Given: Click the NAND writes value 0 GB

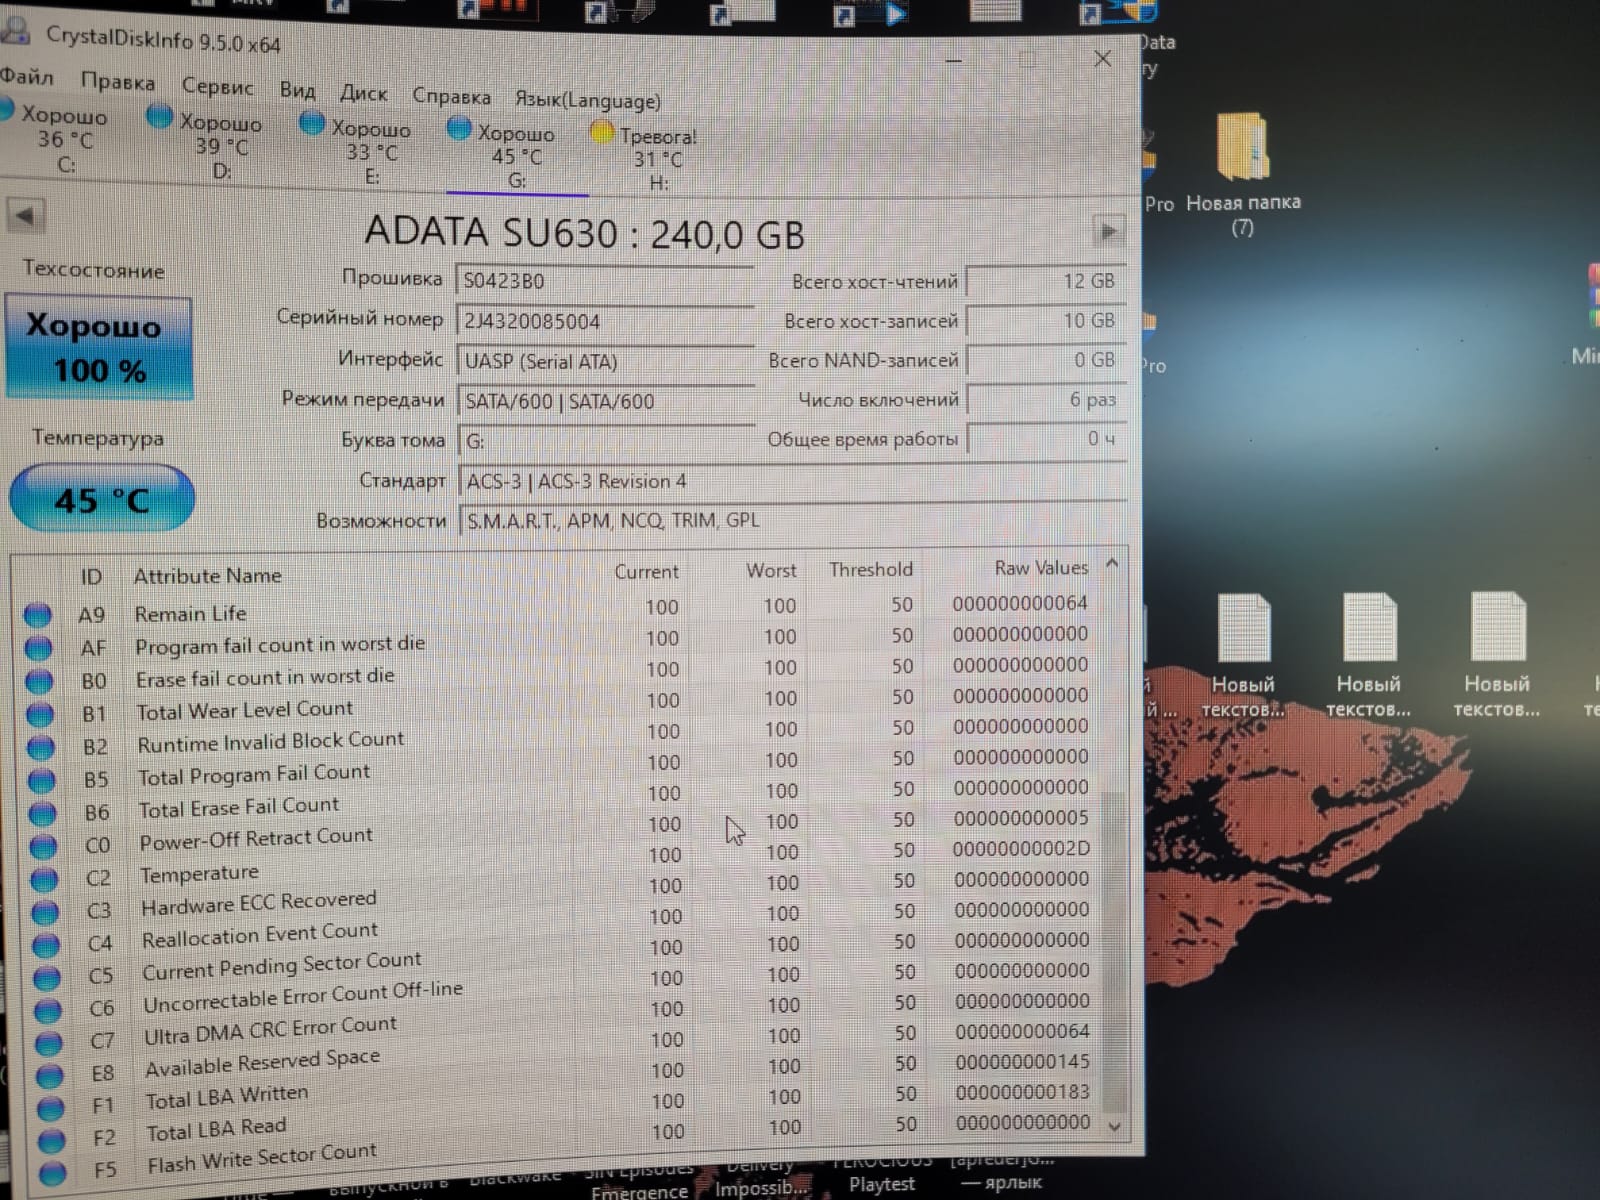Looking at the screenshot, I should click(1046, 360).
